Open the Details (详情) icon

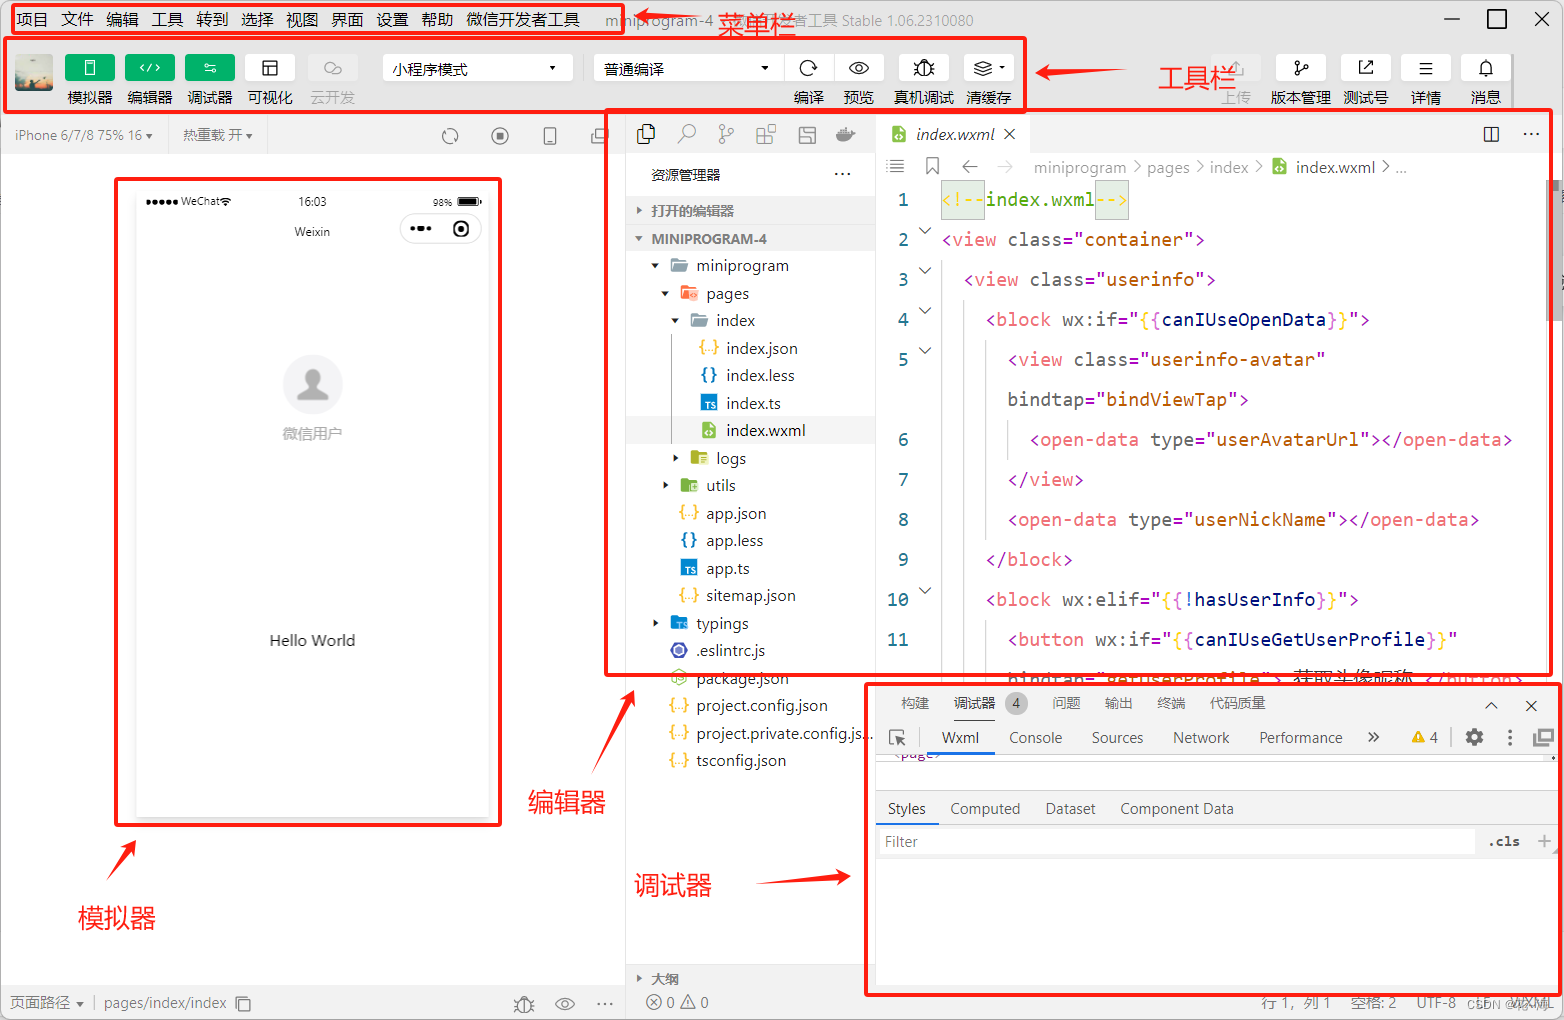click(x=1426, y=68)
